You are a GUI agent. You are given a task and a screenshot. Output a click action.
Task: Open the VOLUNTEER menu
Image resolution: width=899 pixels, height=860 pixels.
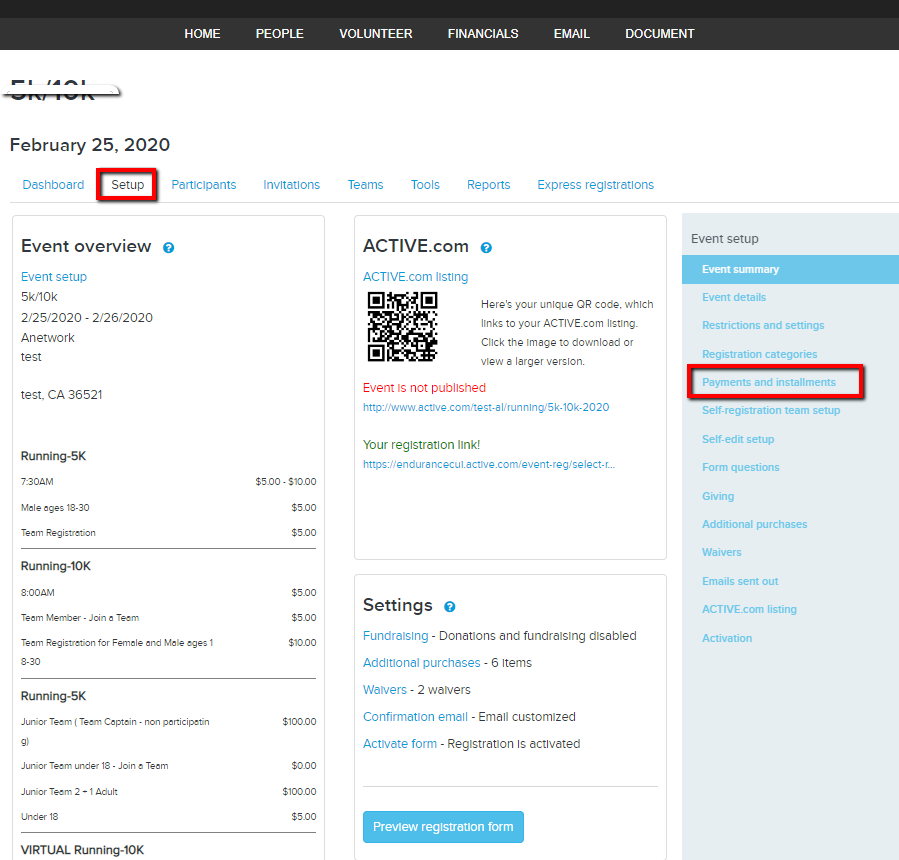[x=375, y=33]
